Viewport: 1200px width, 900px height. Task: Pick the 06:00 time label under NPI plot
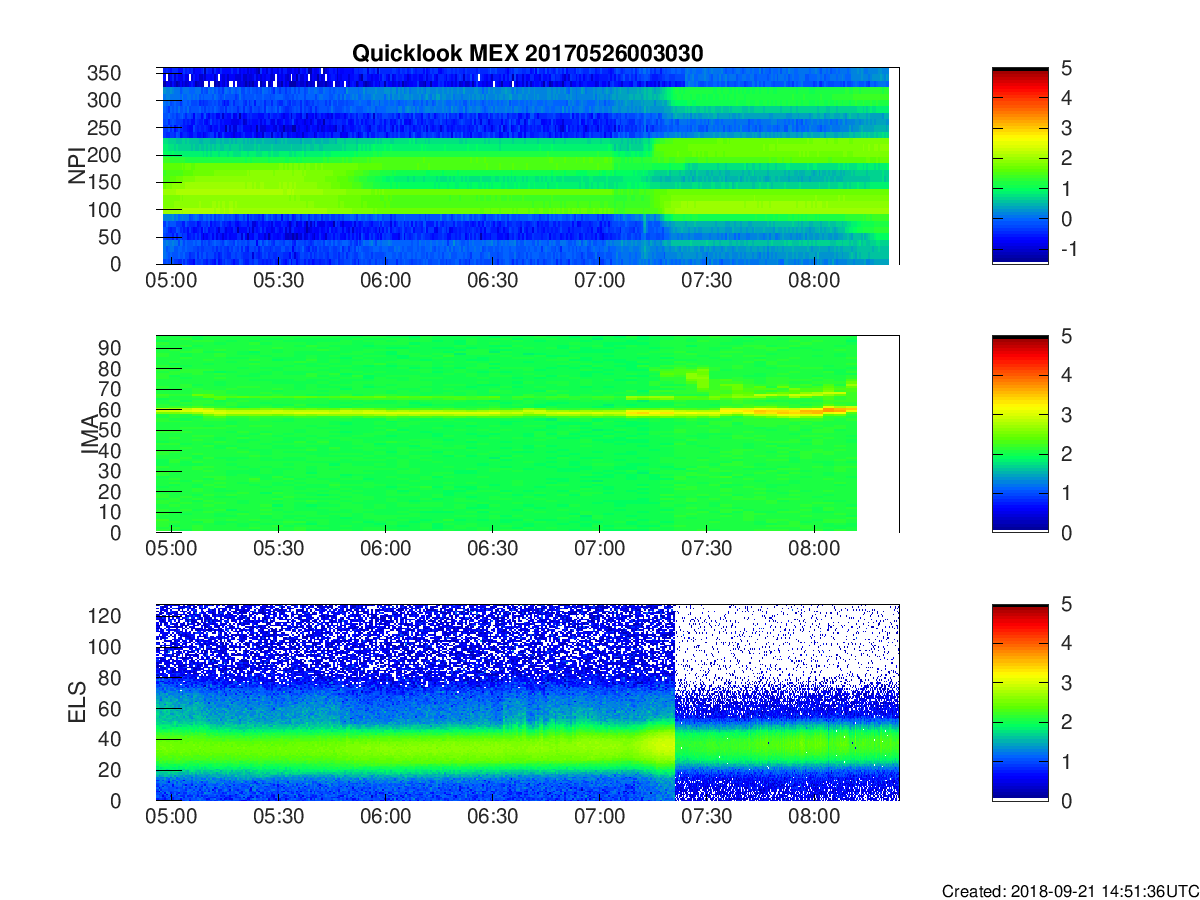385,281
